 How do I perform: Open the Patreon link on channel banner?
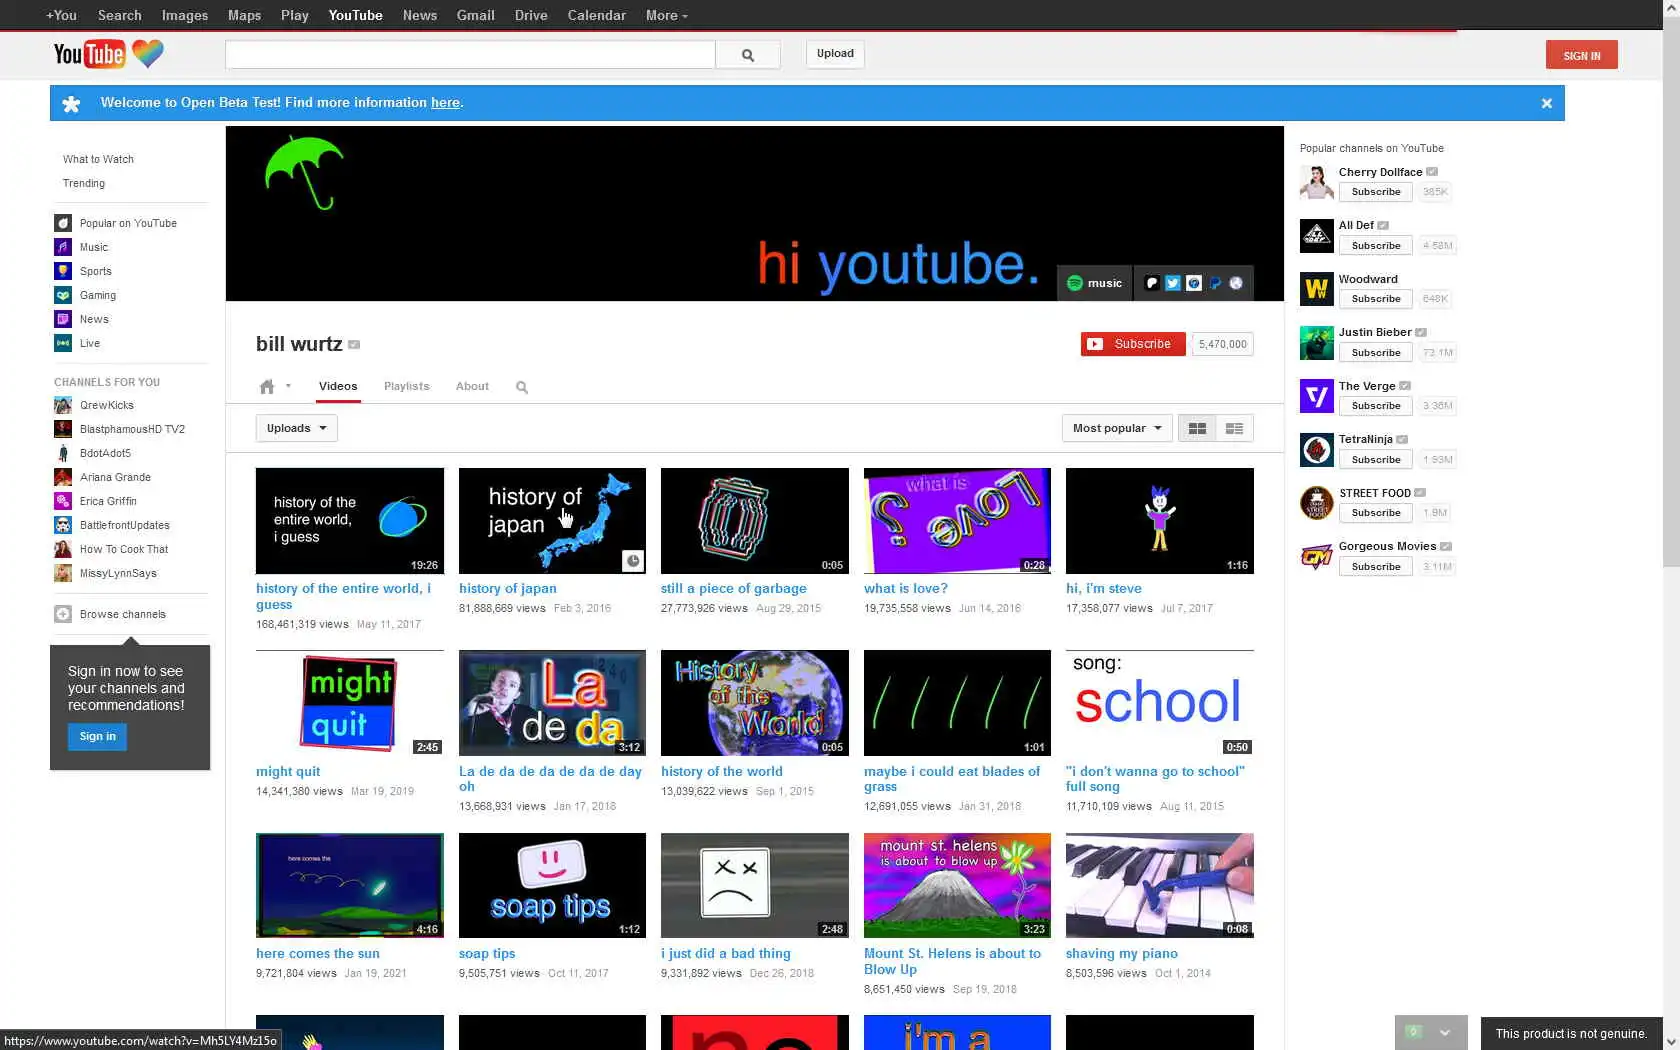(x=1152, y=283)
